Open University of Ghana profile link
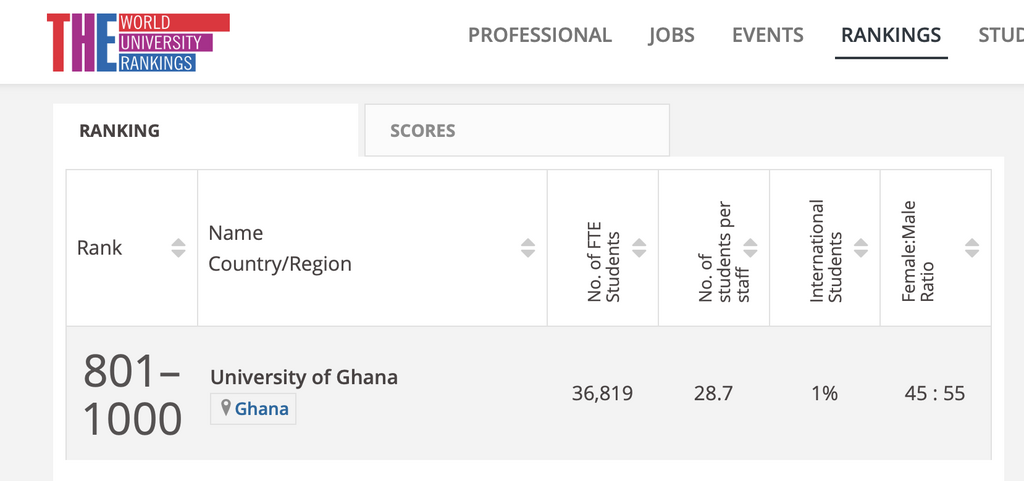This screenshot has height=481, width=1024. (304, 377)
